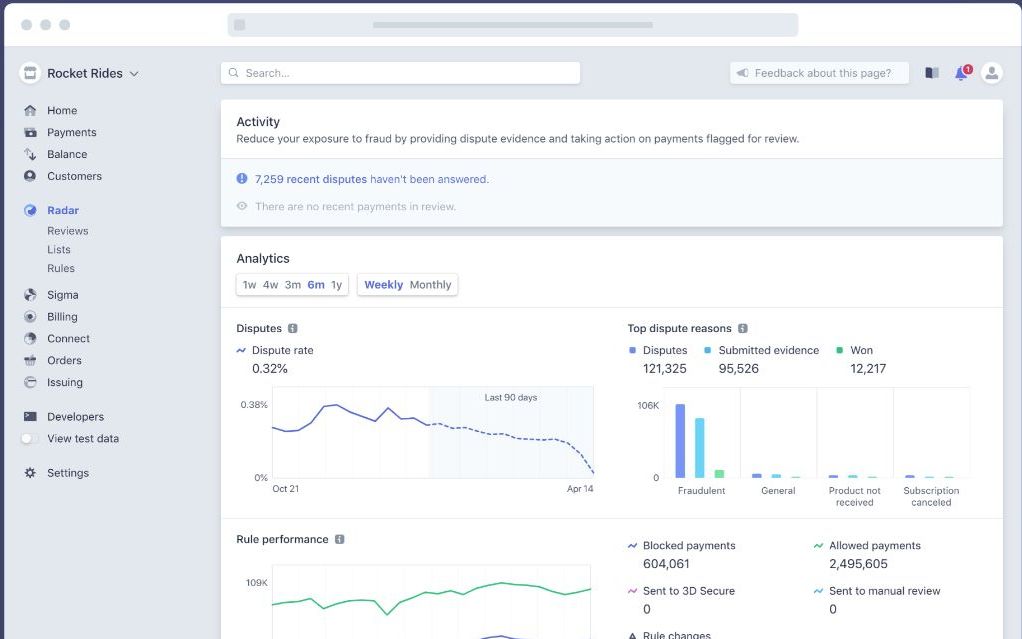Open the documentation book icon
This screenshot has width=1022, height=639.
(x=932, y=73)
